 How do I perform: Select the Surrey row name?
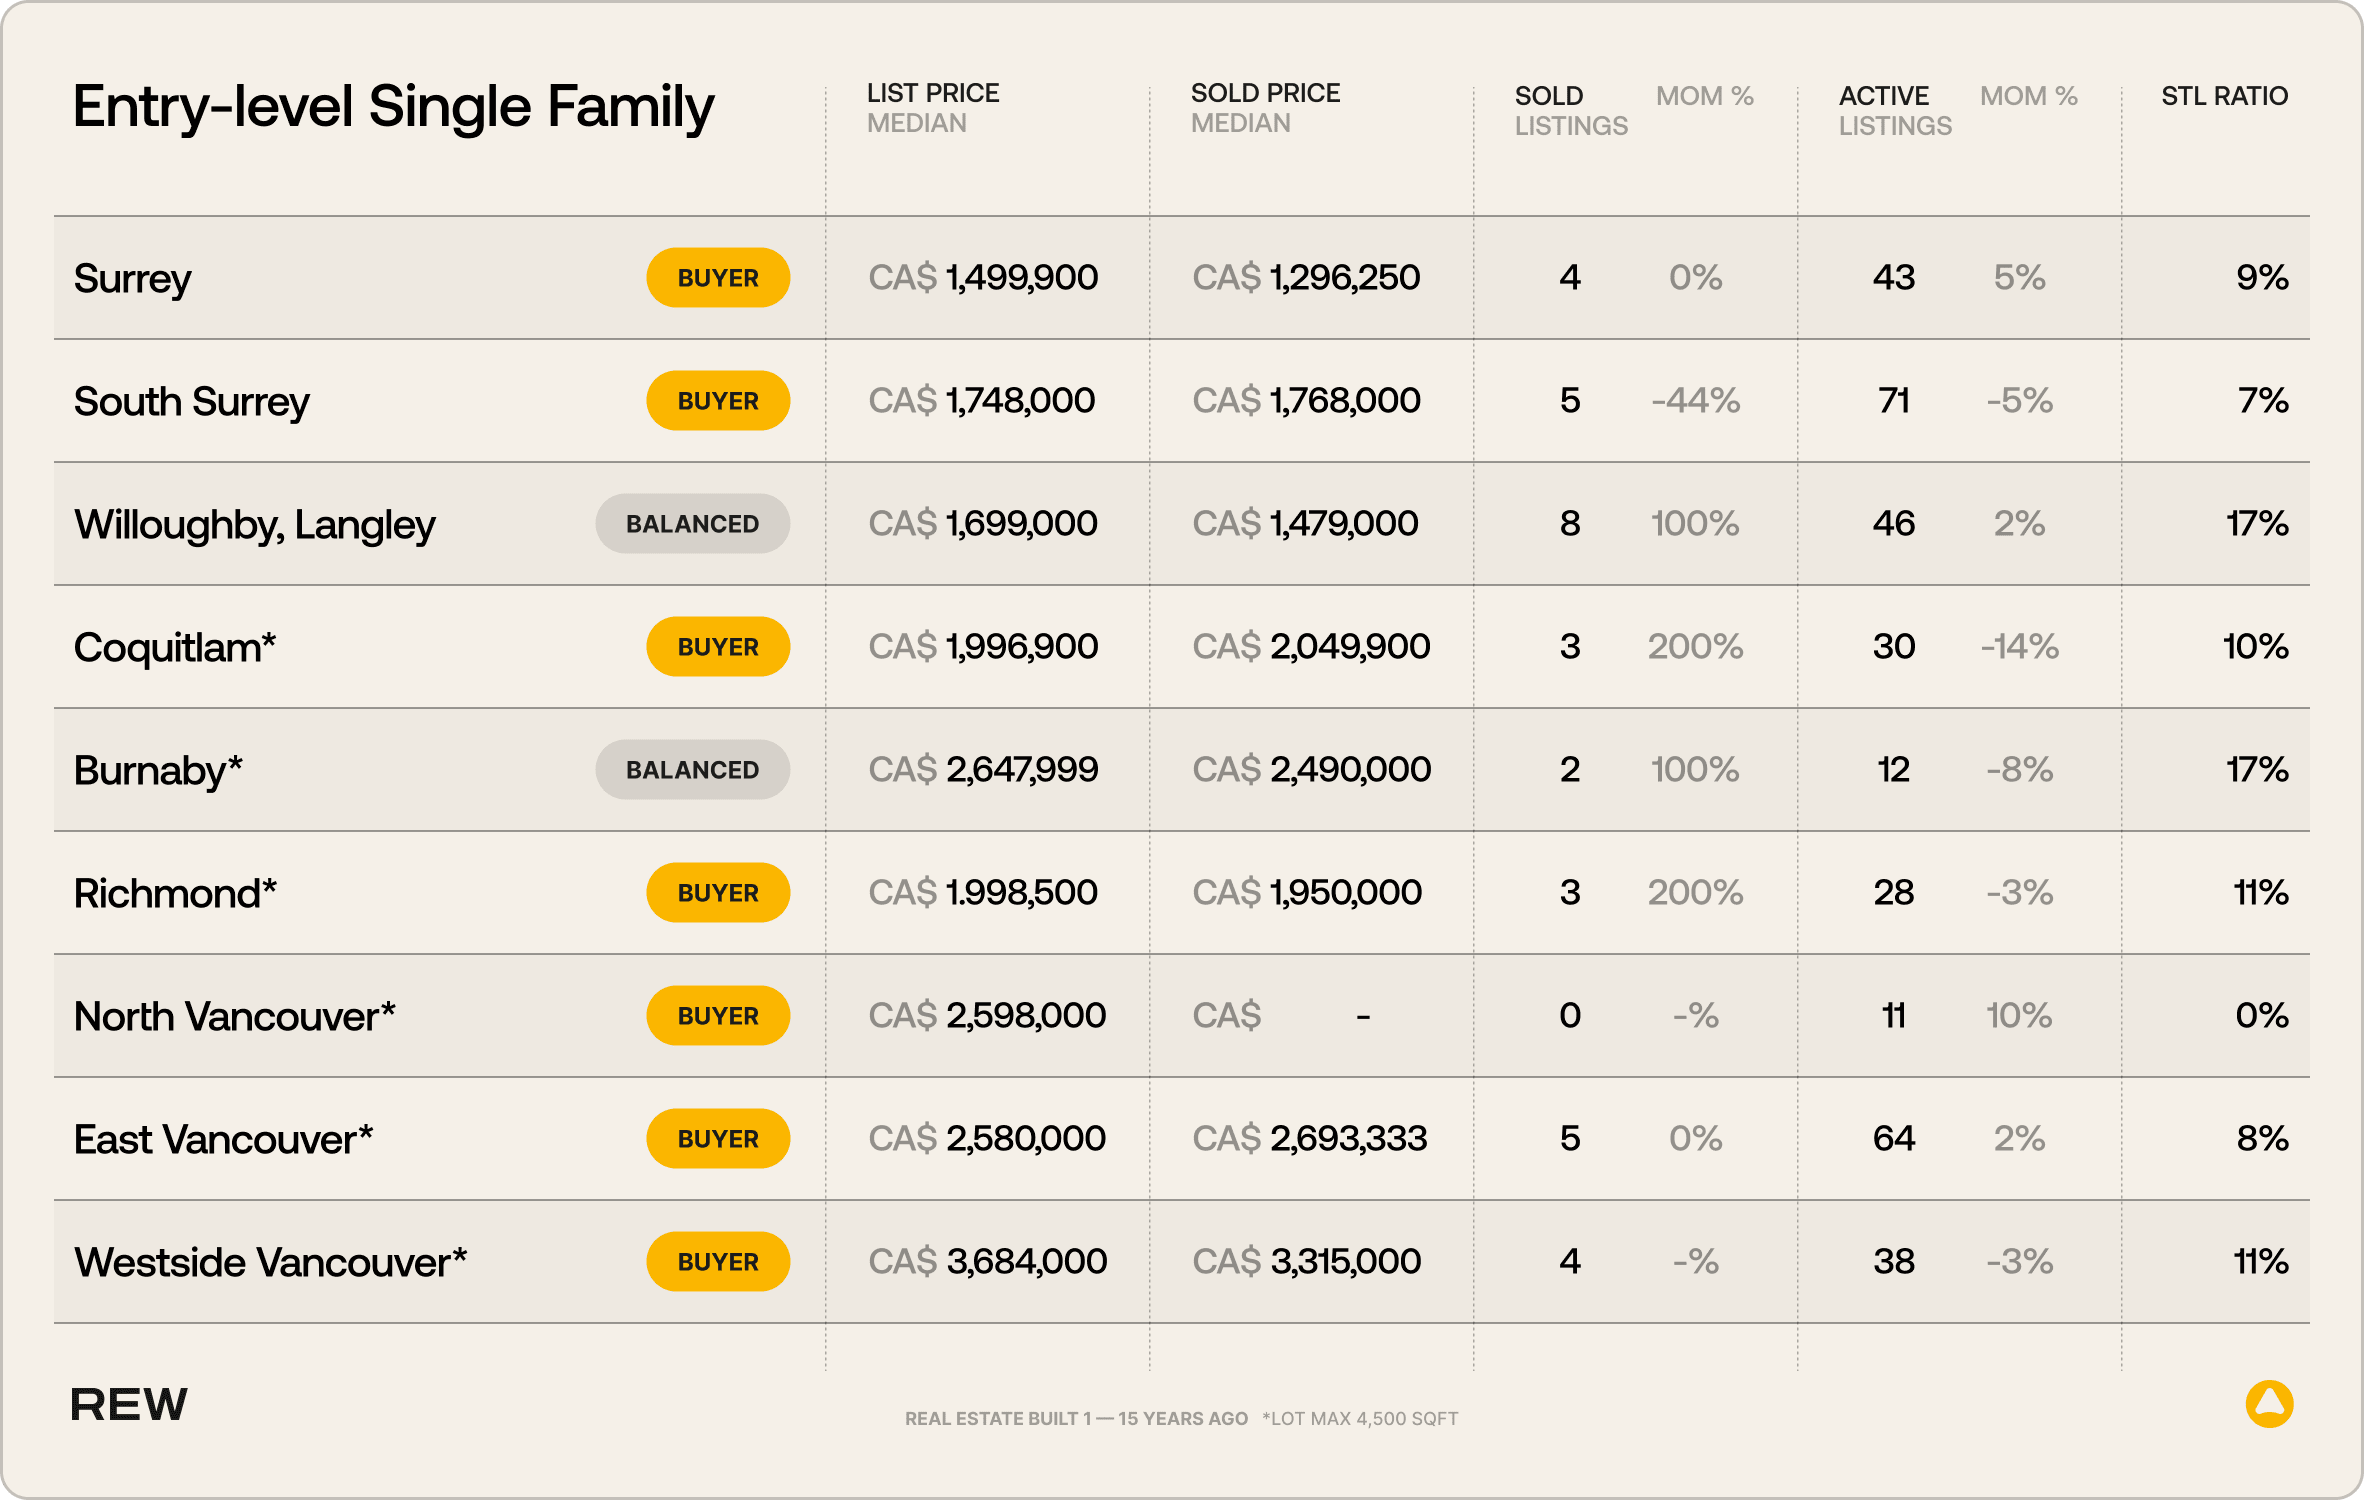tap(132, 279)
